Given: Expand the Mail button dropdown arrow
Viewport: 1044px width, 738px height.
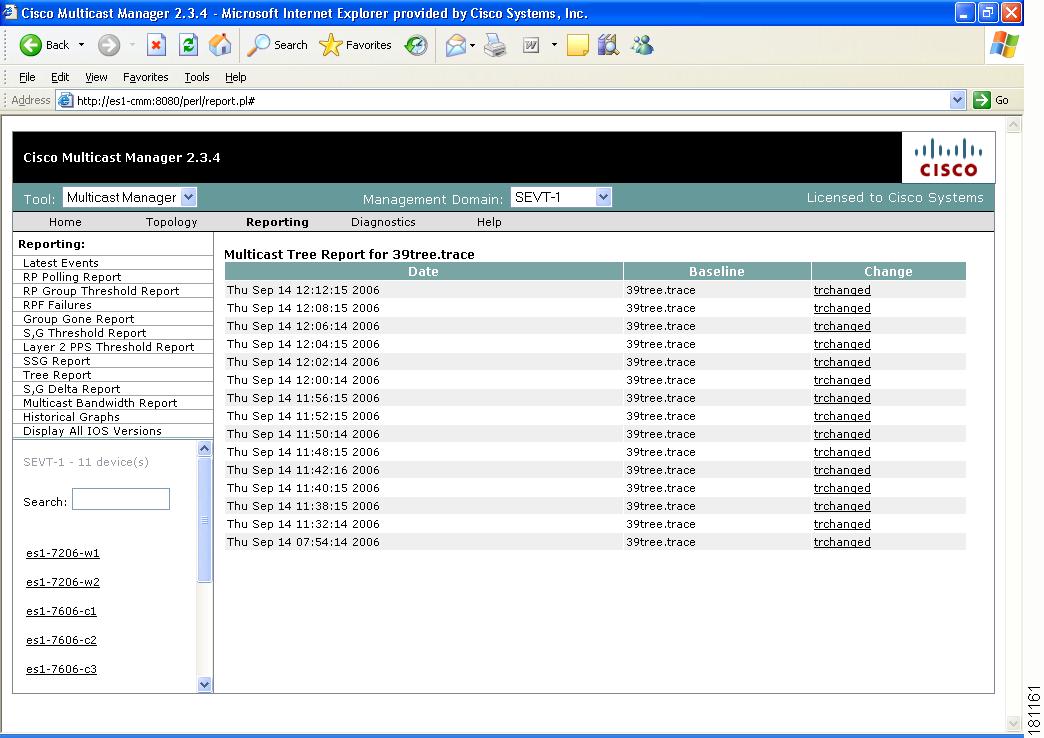Looking at the screenshot, I should (472, 45).
